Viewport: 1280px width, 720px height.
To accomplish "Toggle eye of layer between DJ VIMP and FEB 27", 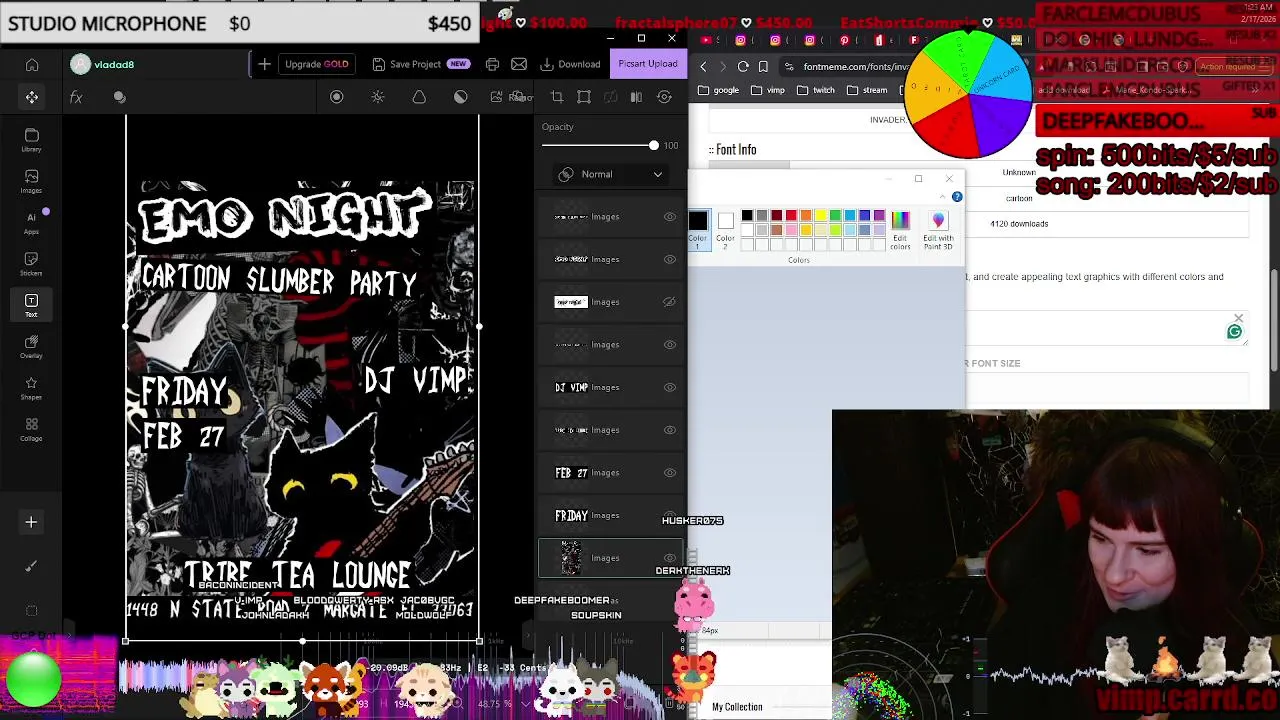I will 670,430.
